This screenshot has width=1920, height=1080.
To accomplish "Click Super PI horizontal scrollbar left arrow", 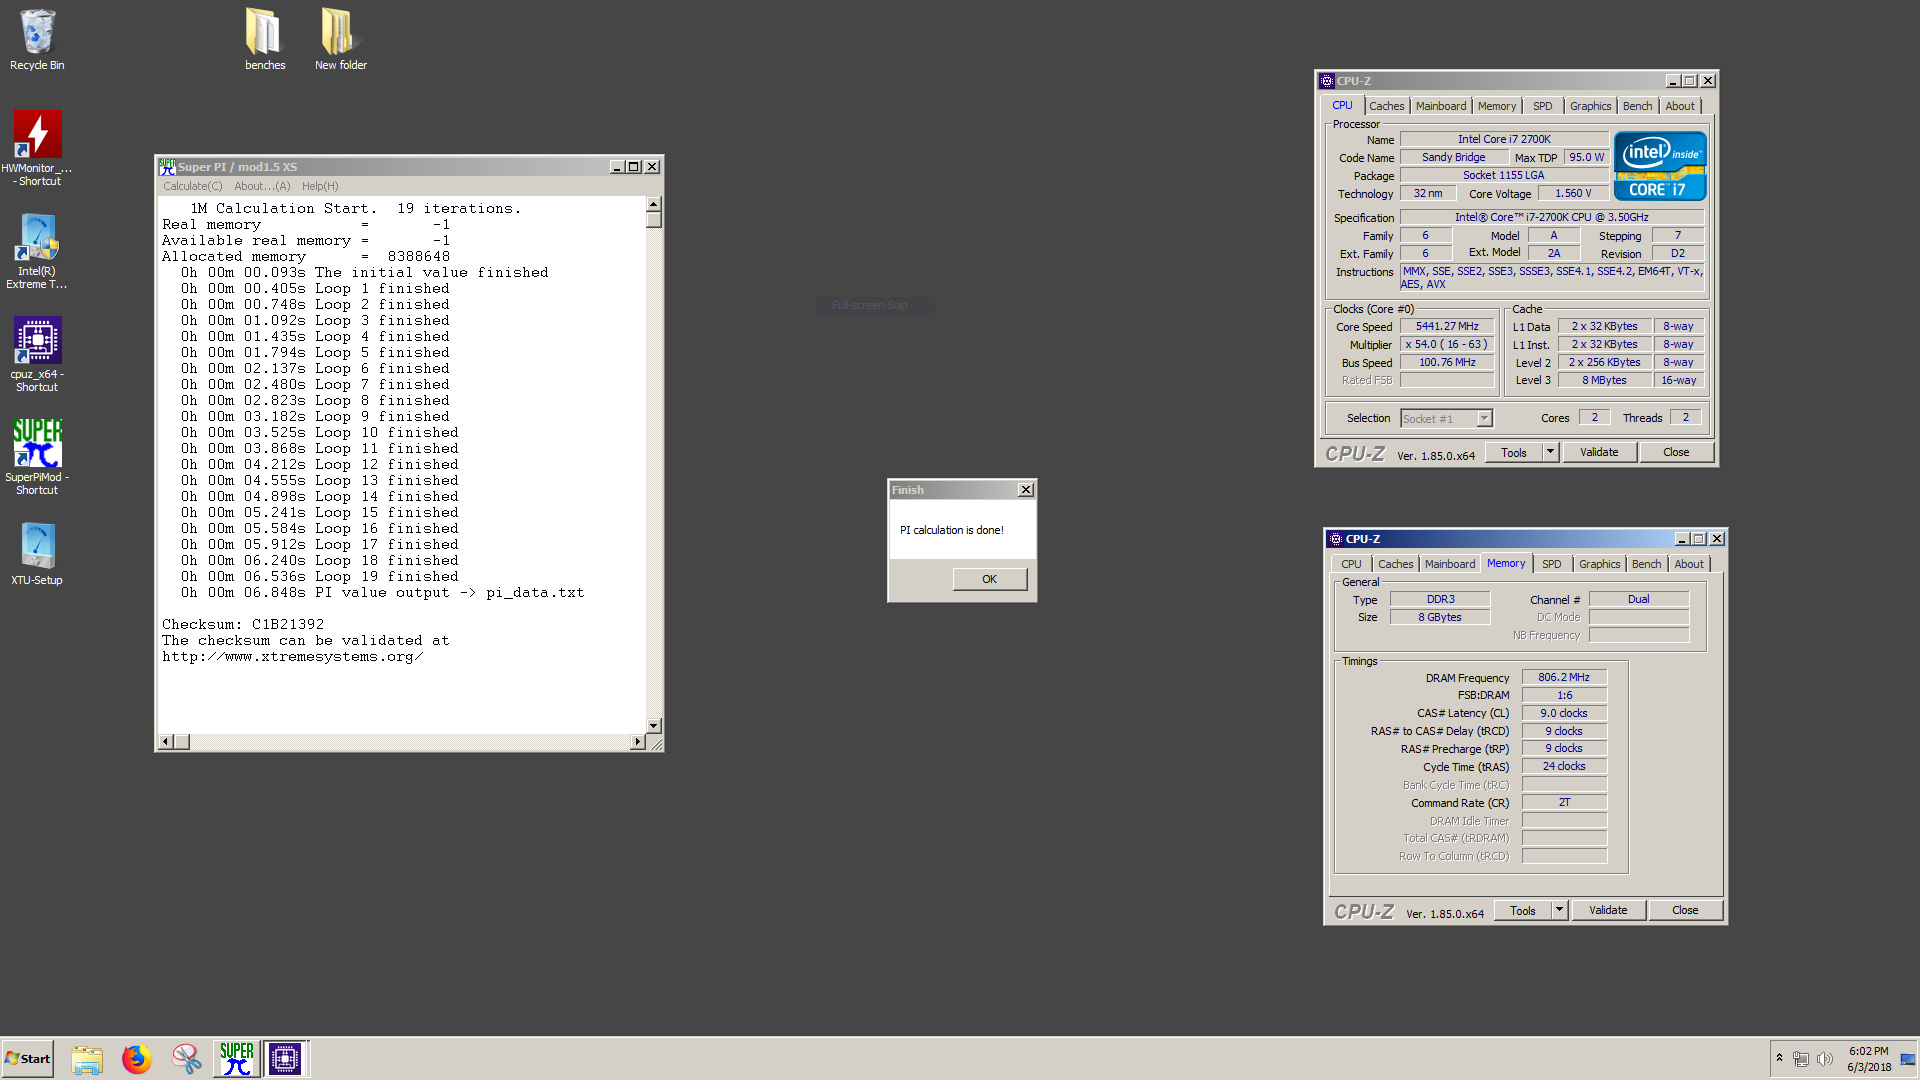I will [x=166, y=742].
